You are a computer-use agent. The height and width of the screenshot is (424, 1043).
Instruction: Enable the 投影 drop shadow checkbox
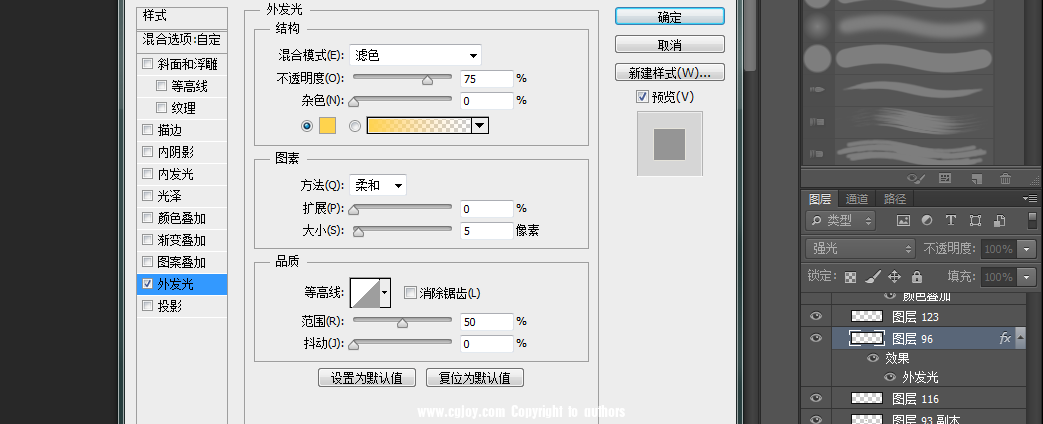coord(148,306)
